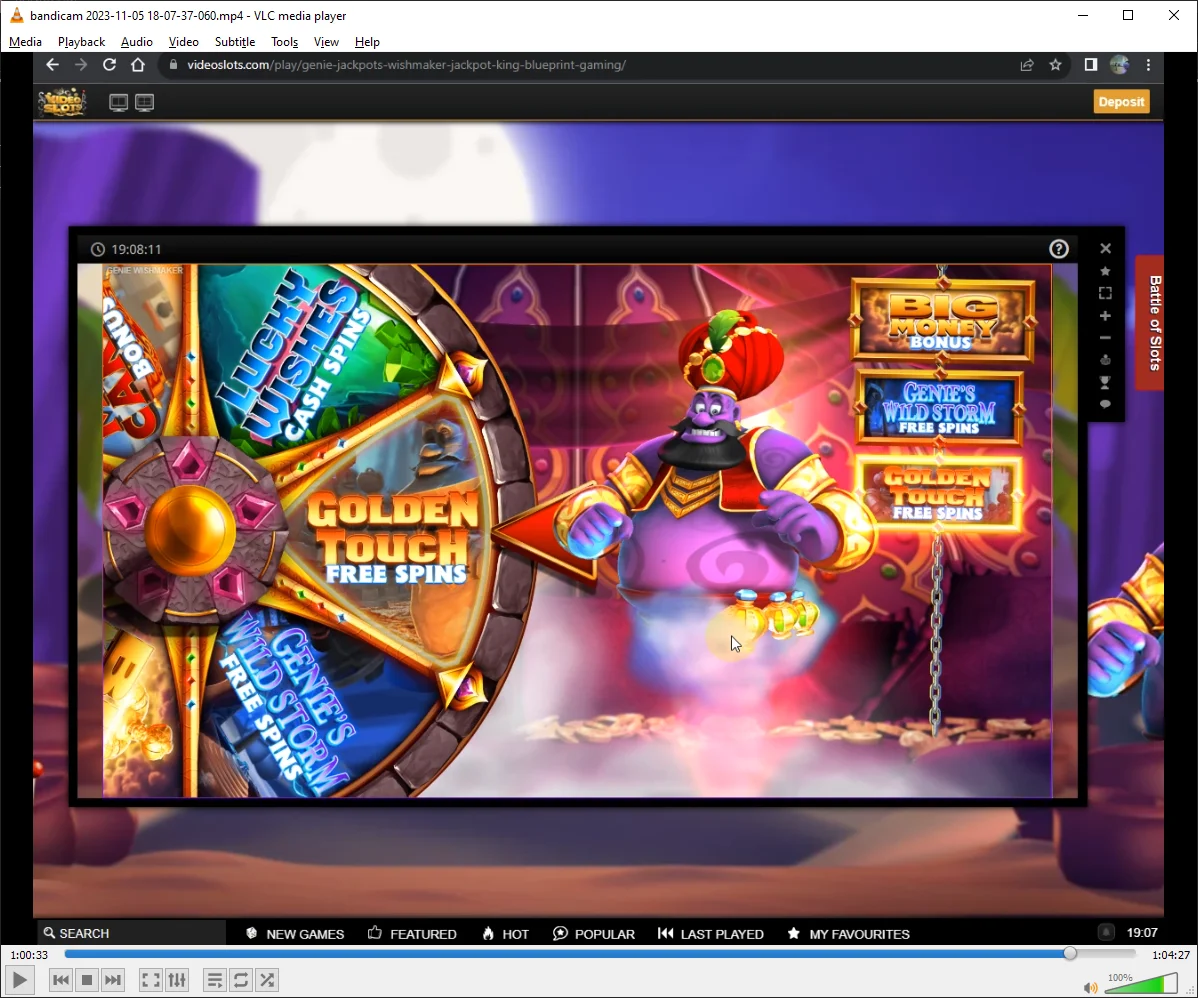
Task: Go to the browser home page
Action: 138,65
